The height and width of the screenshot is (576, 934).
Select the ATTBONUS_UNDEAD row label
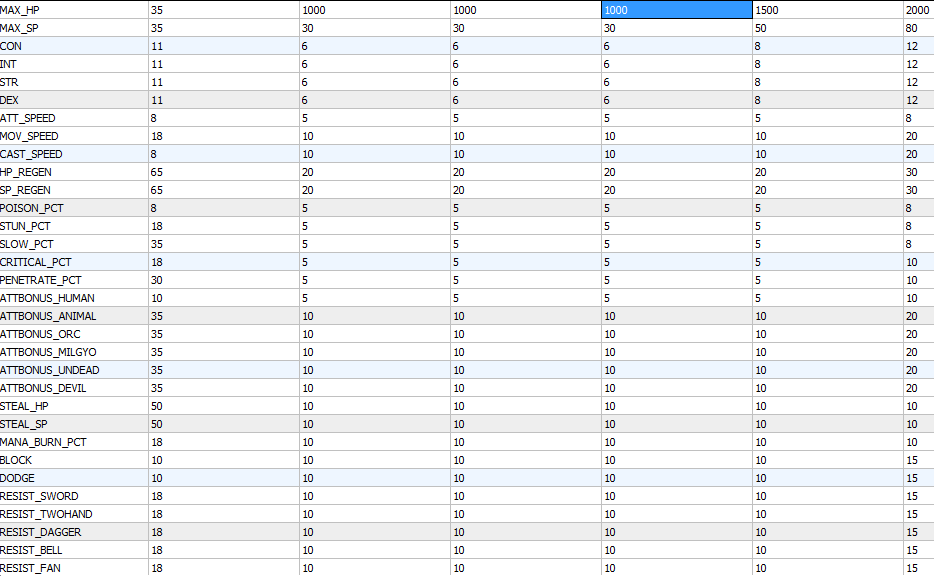[49, 370]
